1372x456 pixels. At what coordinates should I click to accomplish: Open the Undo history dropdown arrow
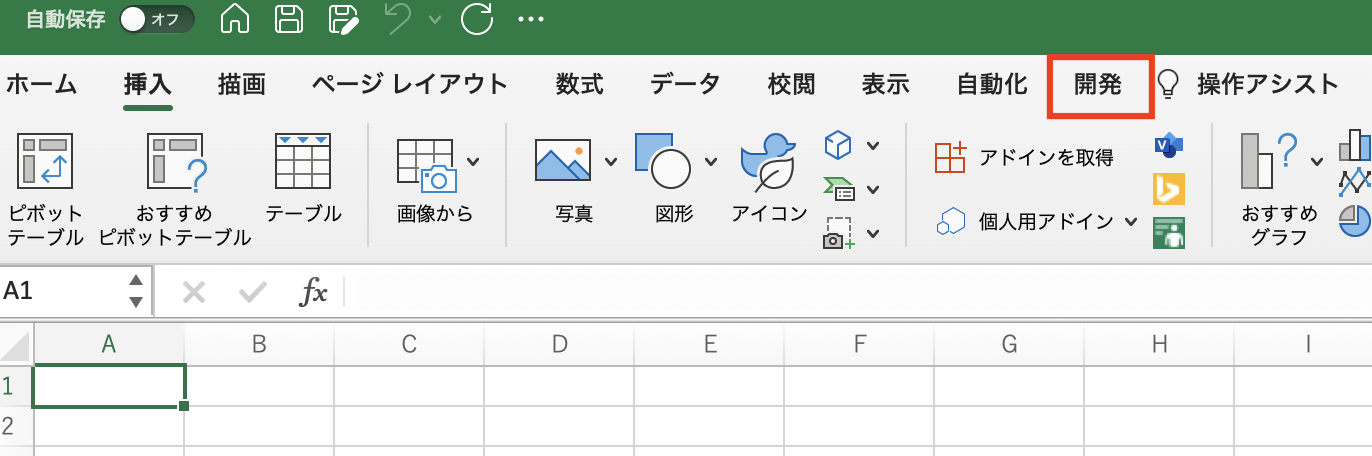tap(434, 19)
